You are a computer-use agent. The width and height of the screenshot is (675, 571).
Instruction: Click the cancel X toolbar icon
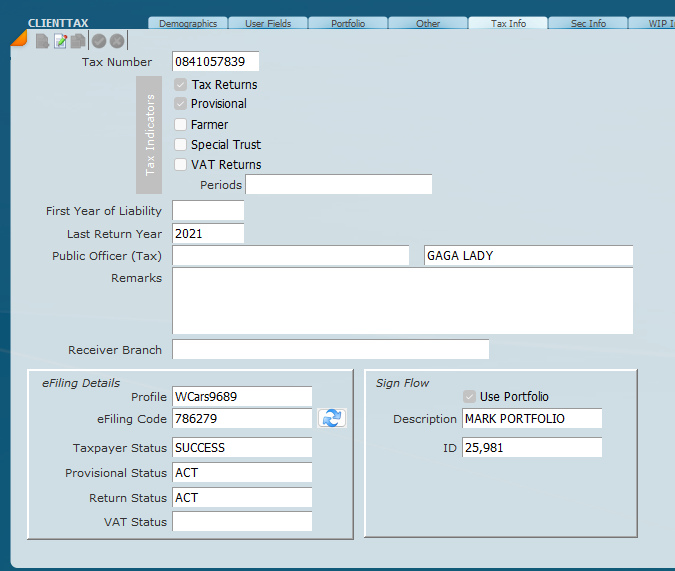point(117,41)
